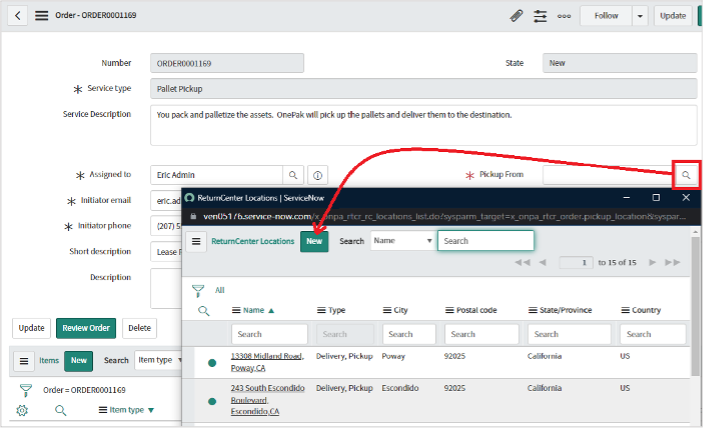Viewport: 704px width, 428px height.
Task: Click the Update button in header
Action: (673, 16)
